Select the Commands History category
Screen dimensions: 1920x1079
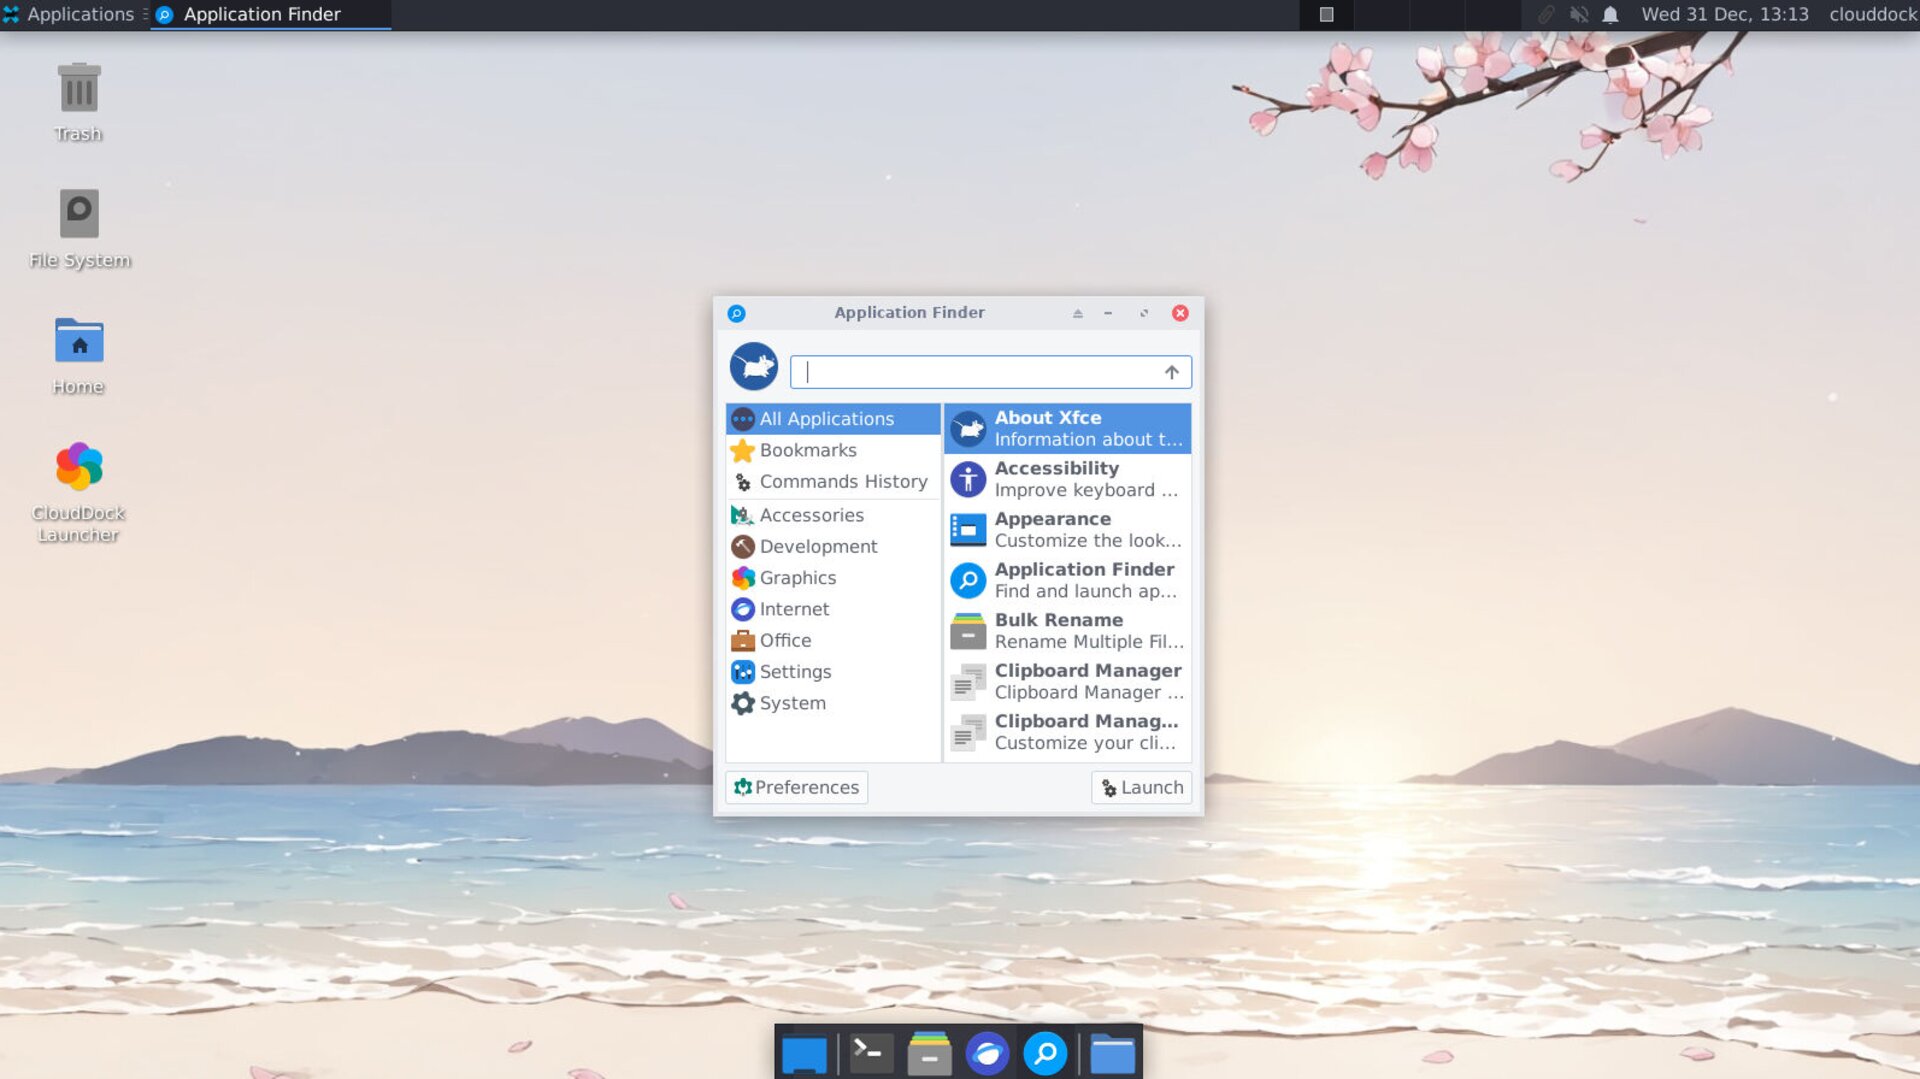pyautogui.click(x=842, y=482)
